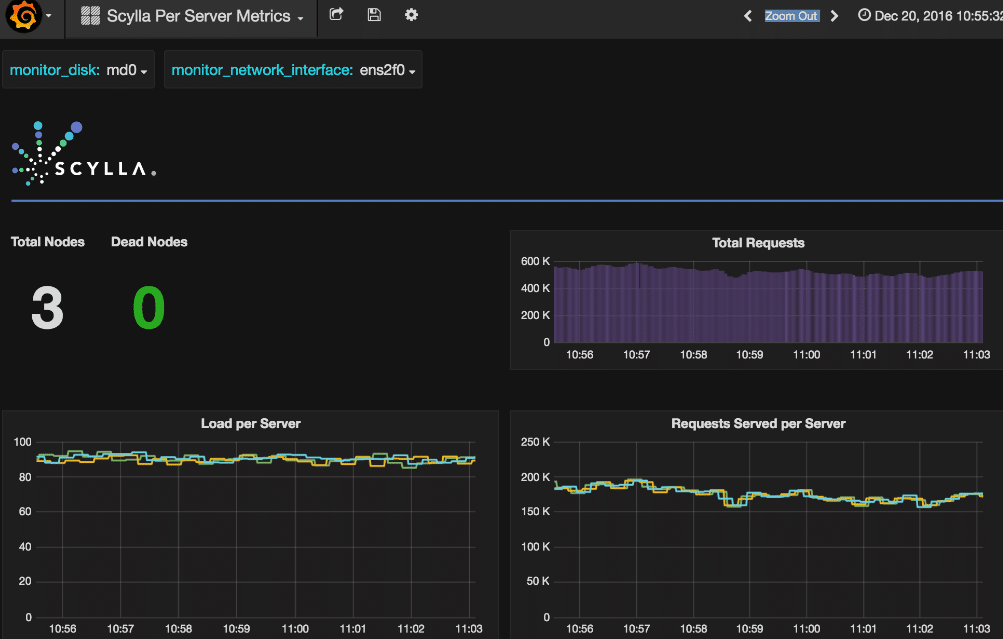This screenshot has height=639, width=1003.
Task: Expand the monitor_disk md0 dropdown
Action: point(127,70)
